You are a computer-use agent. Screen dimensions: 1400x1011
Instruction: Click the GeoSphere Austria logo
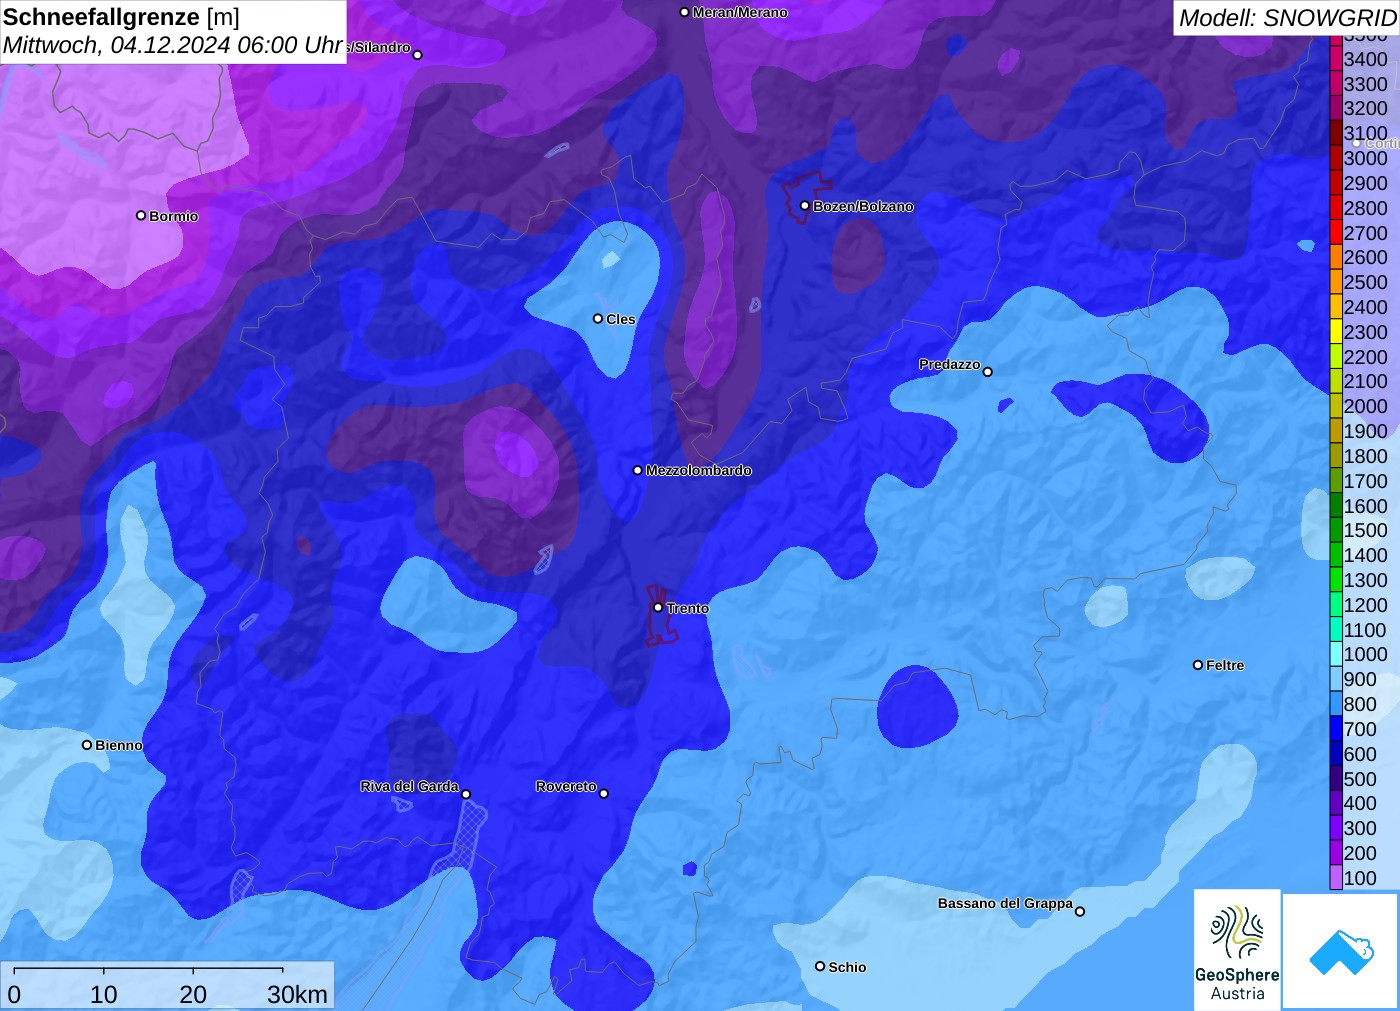click(1237, 950)
